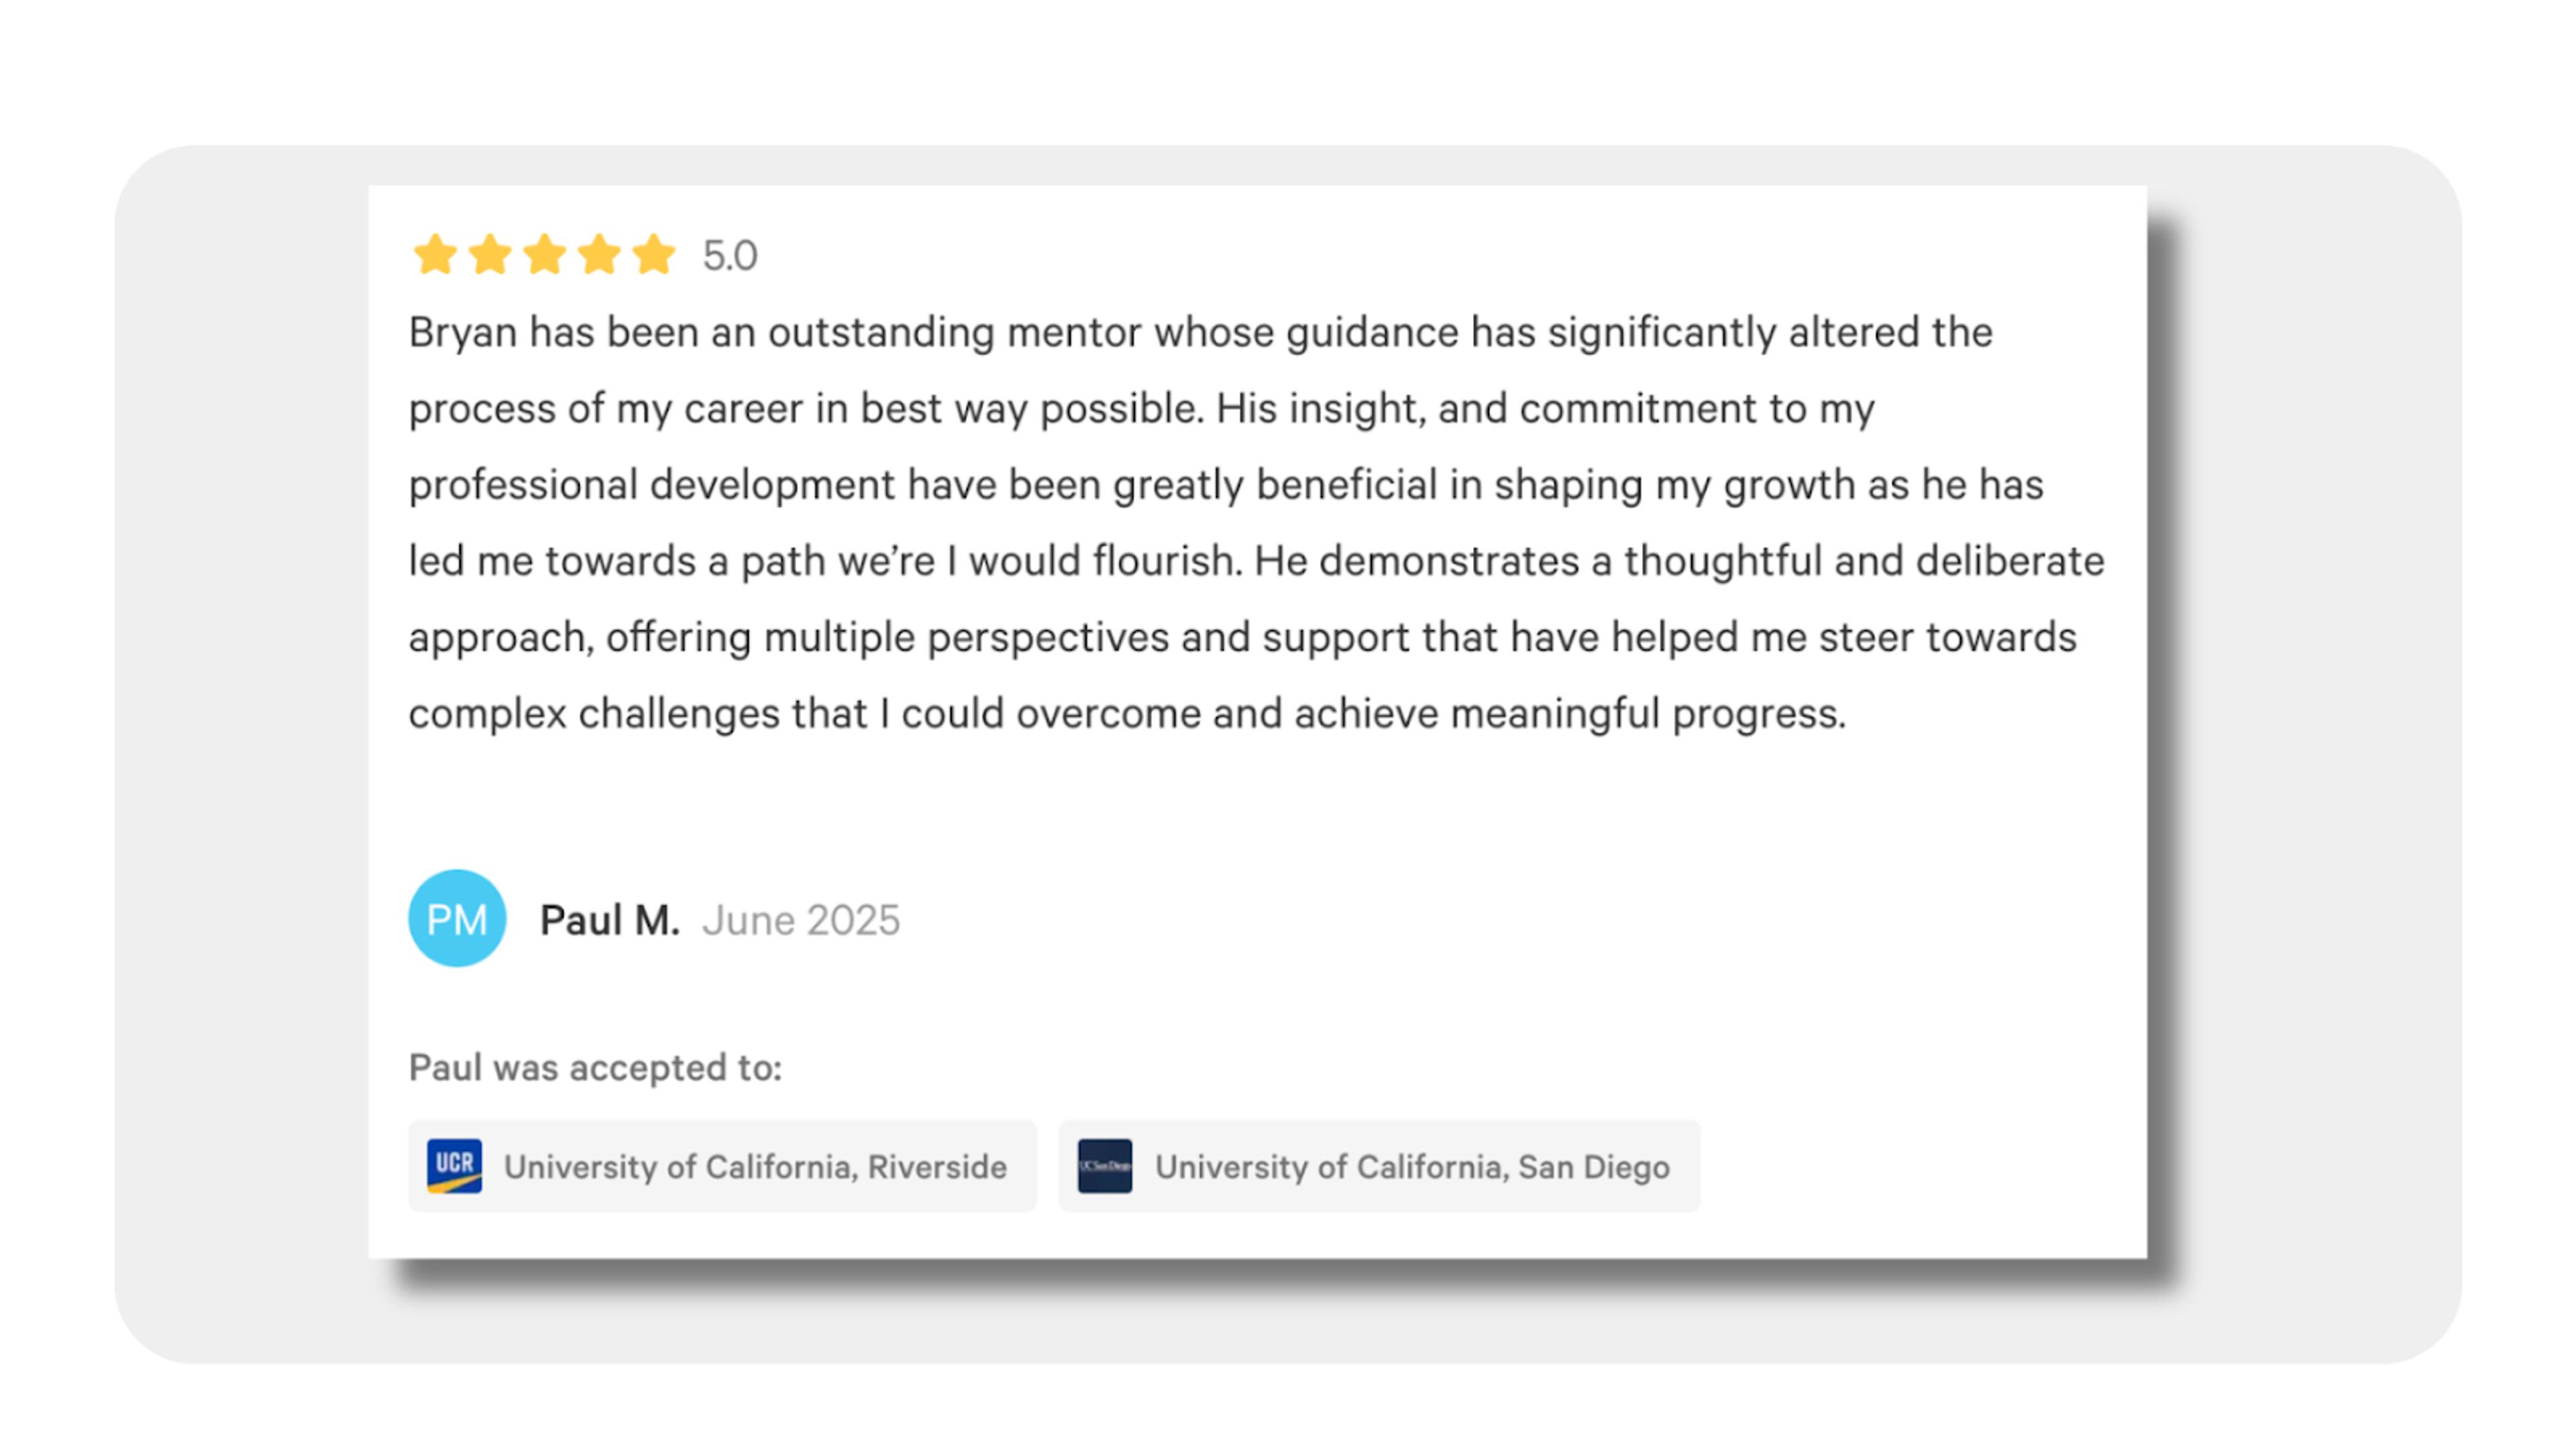Open University of California, Riverside chip
Image resolution: width=2576 pixels, height=1449 pixels.
point(722,1166)
